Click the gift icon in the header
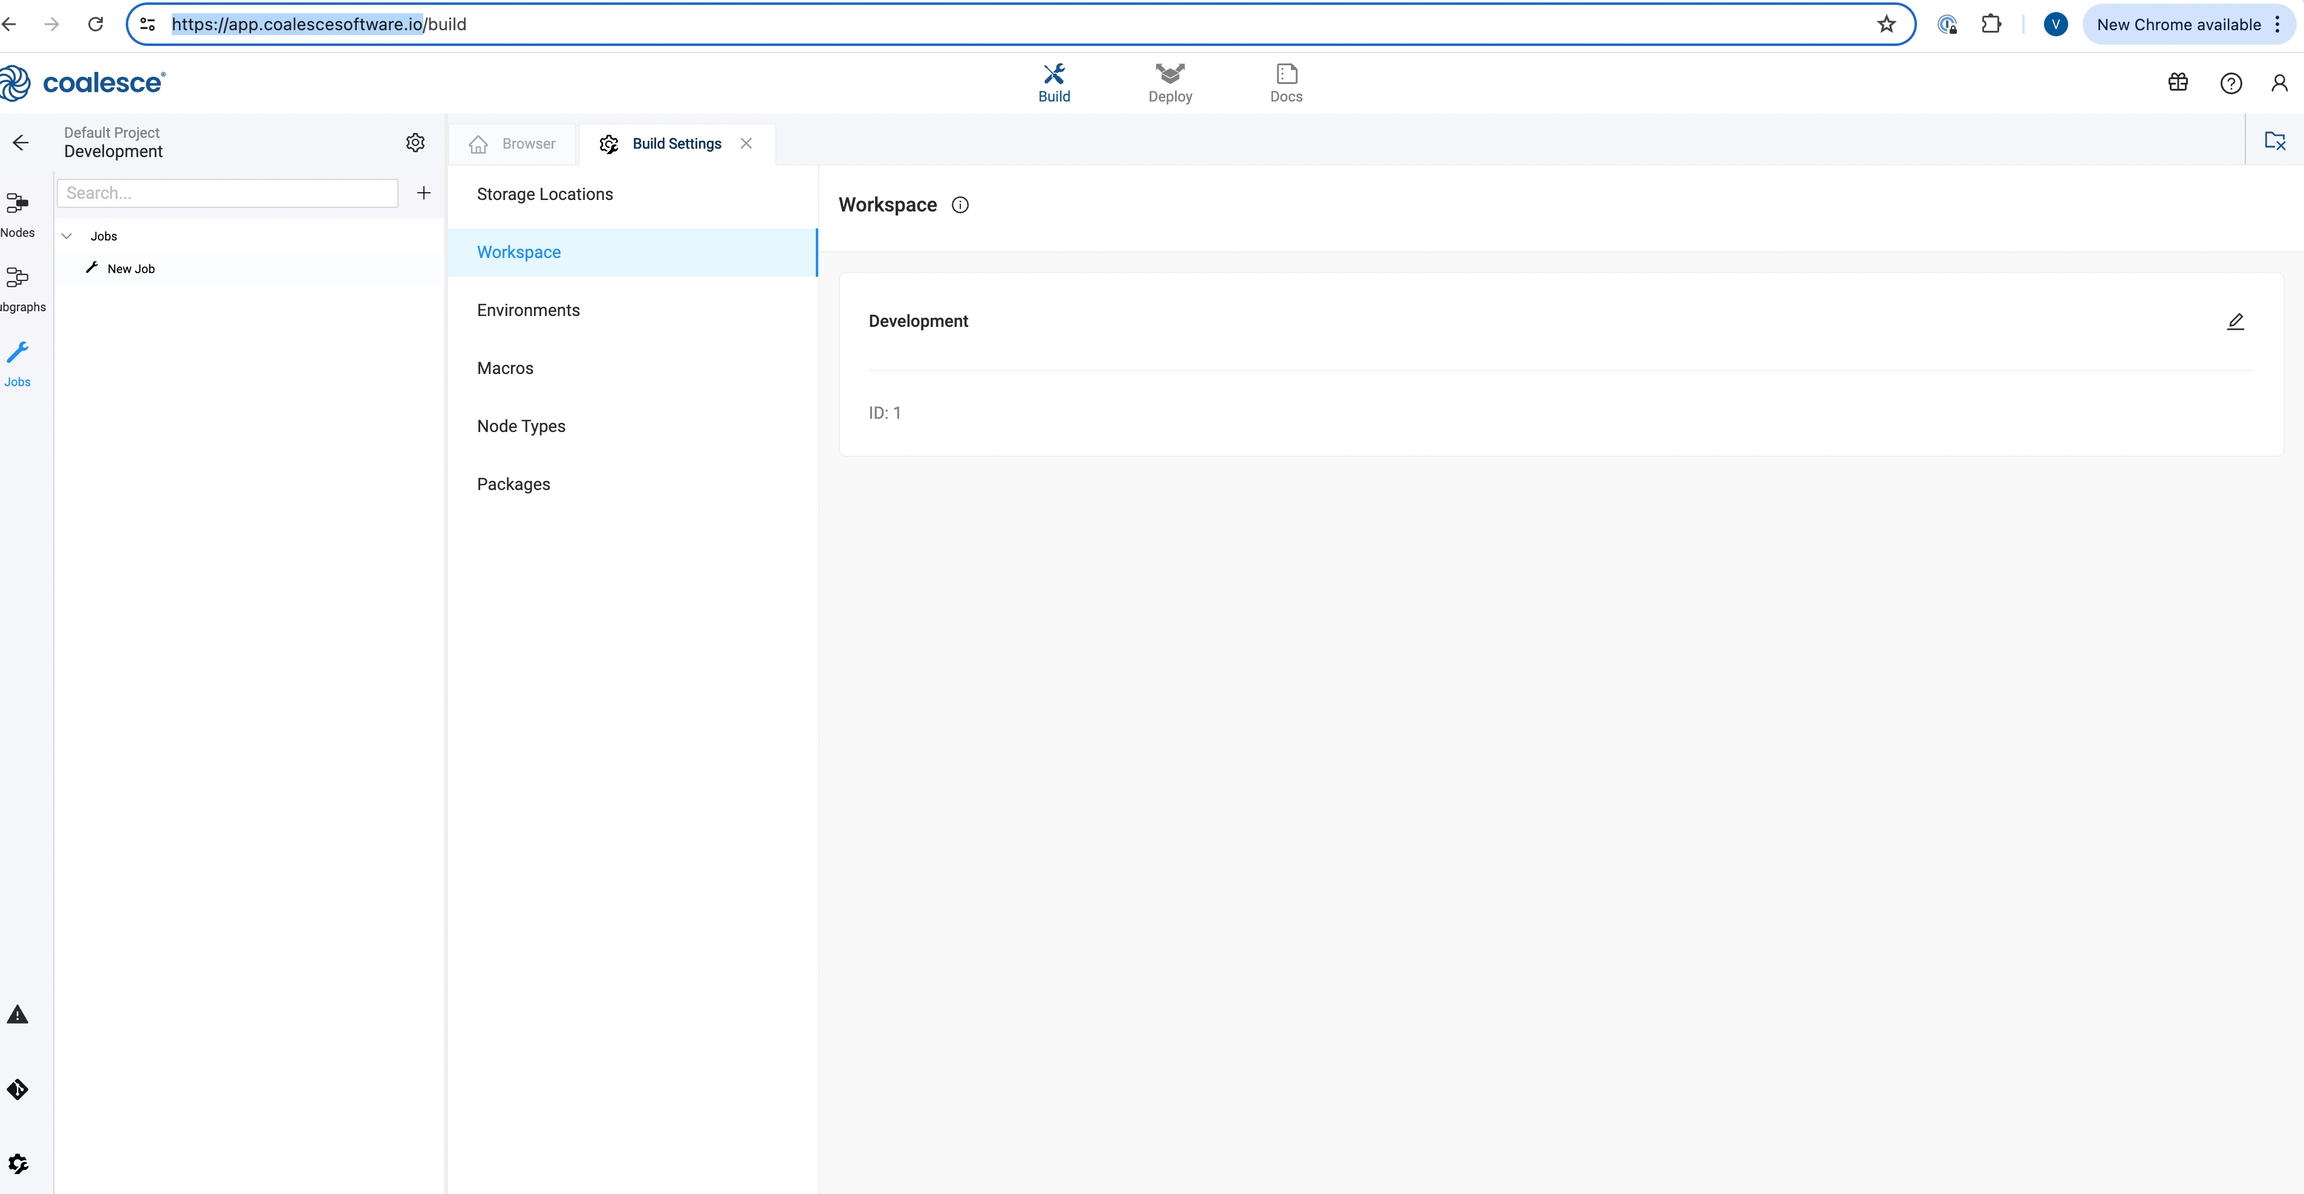The height and width of the screenshot is (1194, 2304). (x=2177, y=83)
